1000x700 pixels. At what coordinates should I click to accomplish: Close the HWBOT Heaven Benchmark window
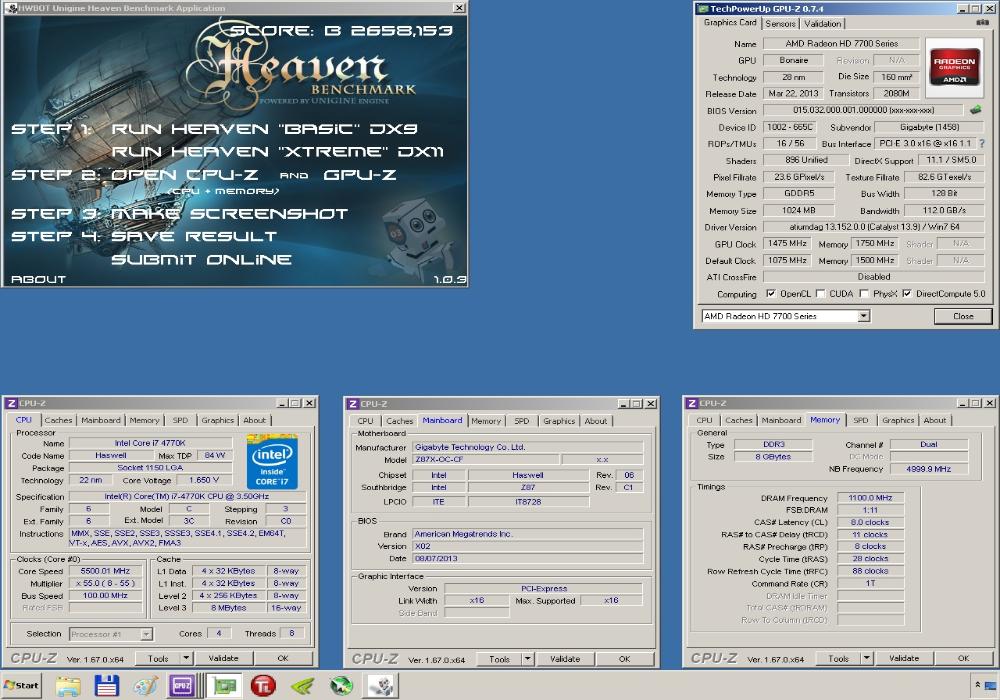pyautogui.click(x=459, y=8)
